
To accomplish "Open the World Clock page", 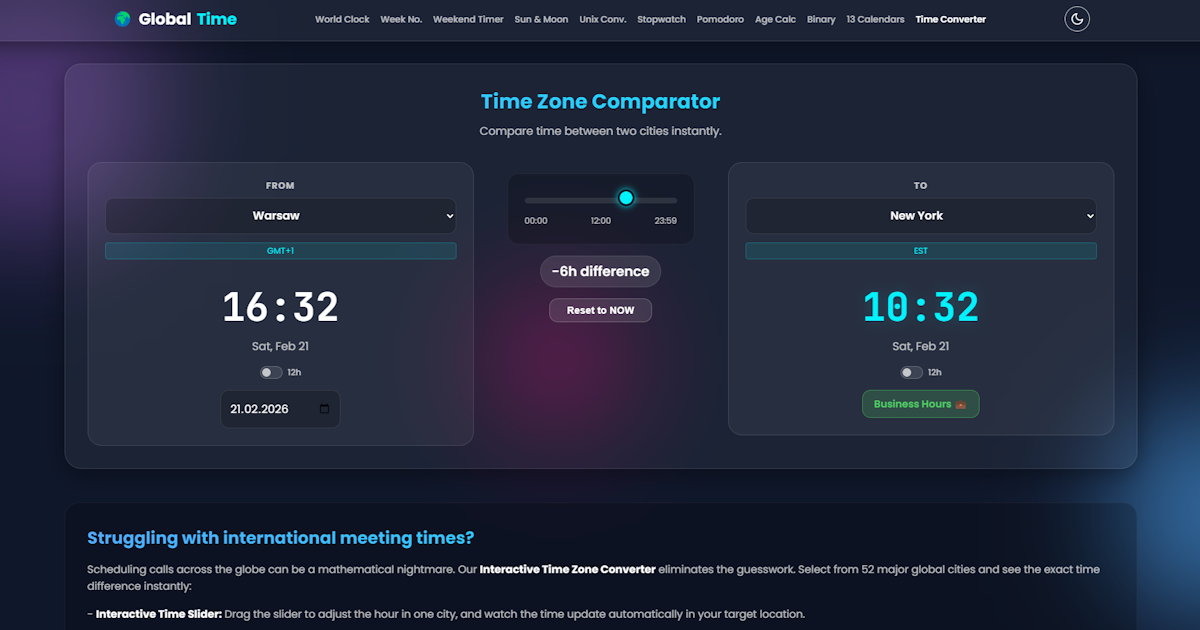I will tap(342, 19).
